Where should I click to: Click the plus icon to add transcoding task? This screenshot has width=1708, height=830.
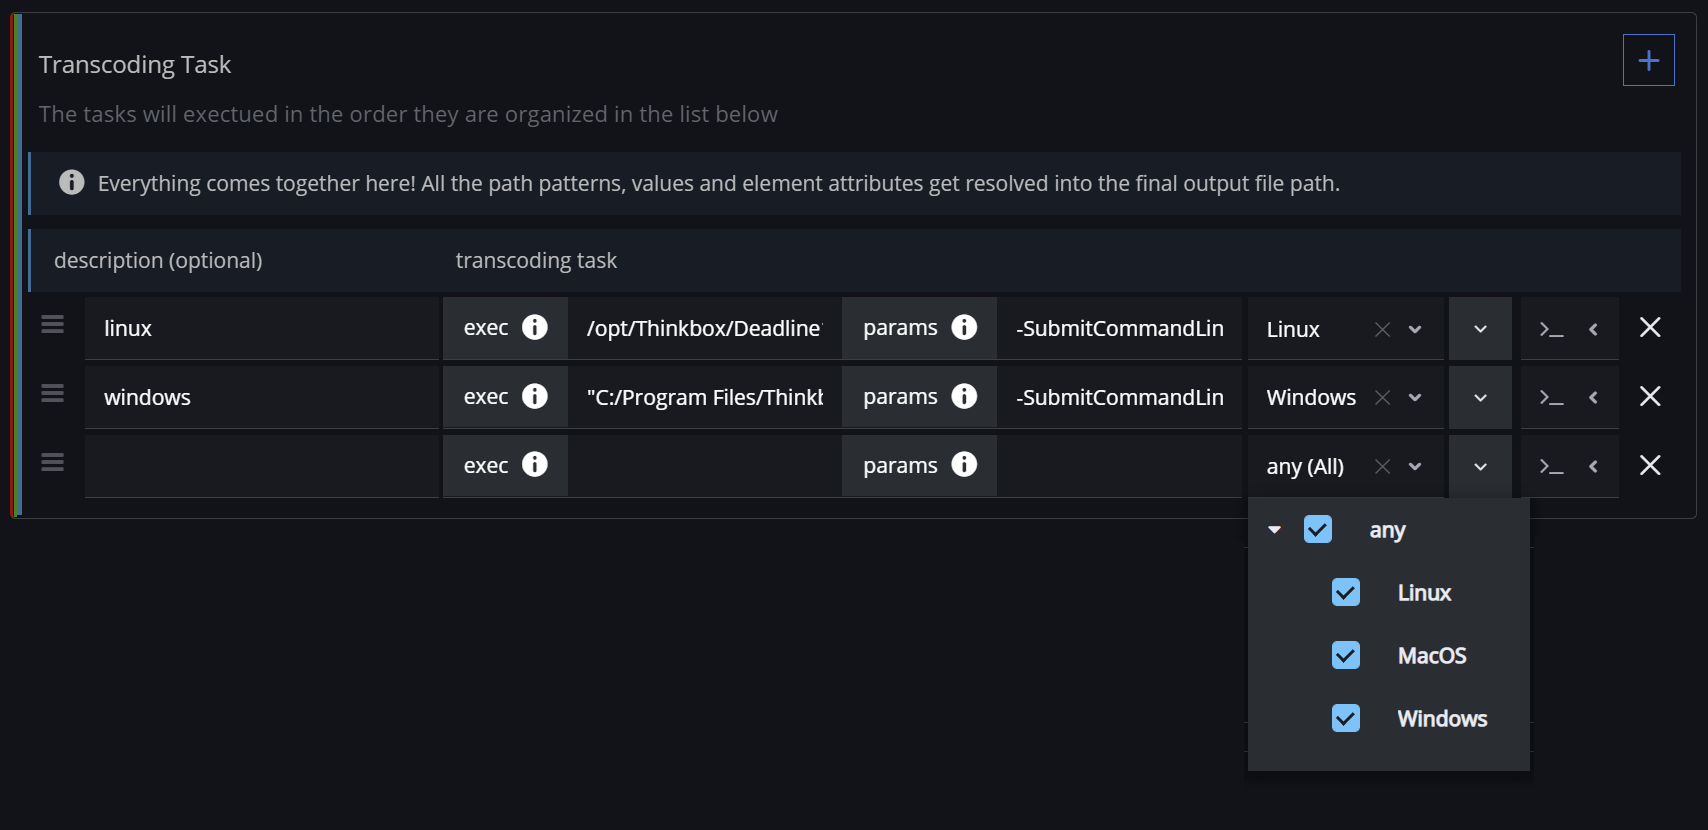pyautogui.click(x=1648, y=61)
